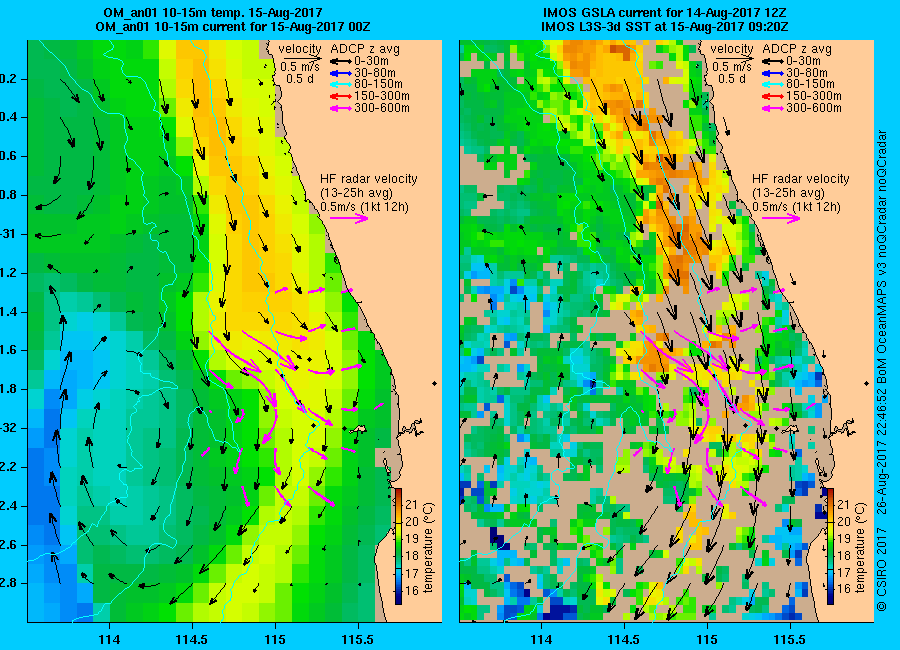The height and width of the screenshot is (650, 900).
Task: Click 'velocity' label on the OM_an01 map
Action: coord(300,49)
